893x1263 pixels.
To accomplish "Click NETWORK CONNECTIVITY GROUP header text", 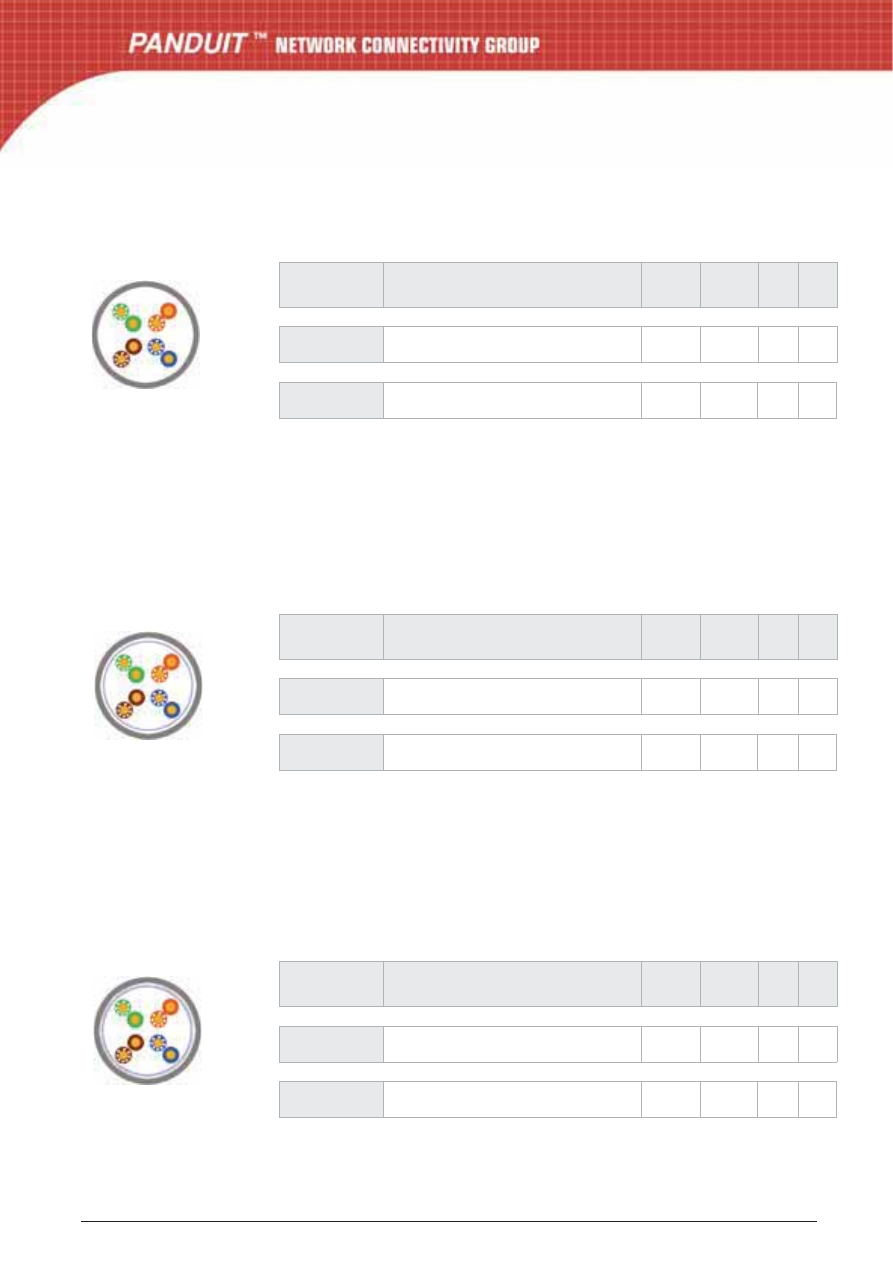I will click(408, 46).
